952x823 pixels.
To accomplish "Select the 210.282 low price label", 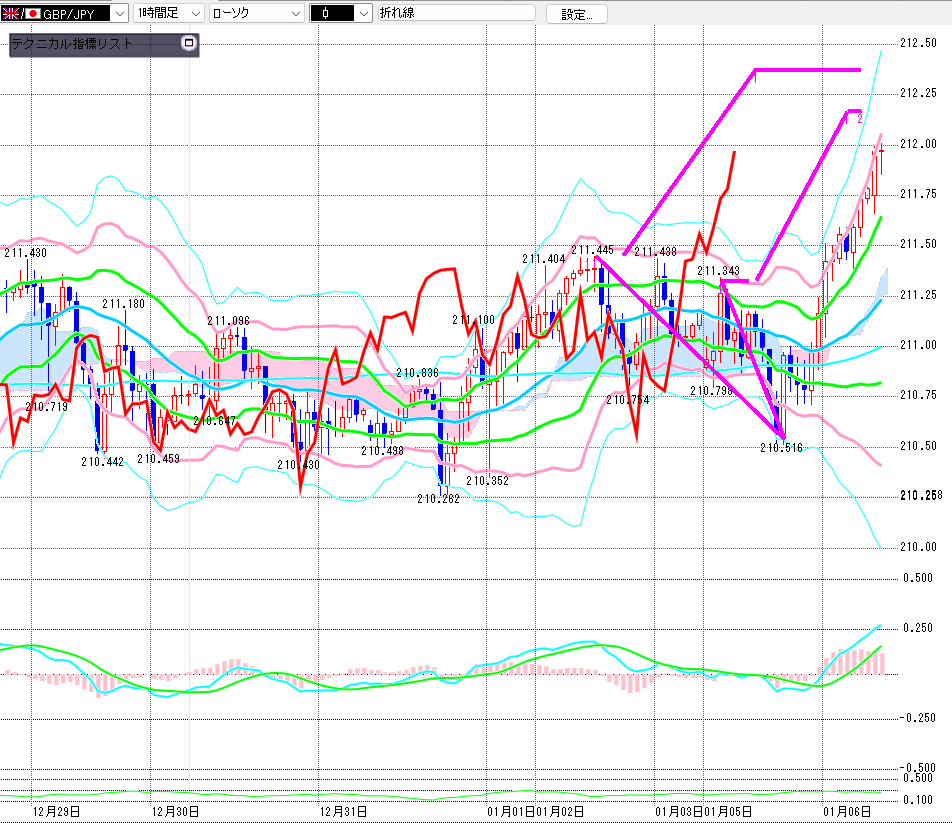I will (x=438, y=498).
